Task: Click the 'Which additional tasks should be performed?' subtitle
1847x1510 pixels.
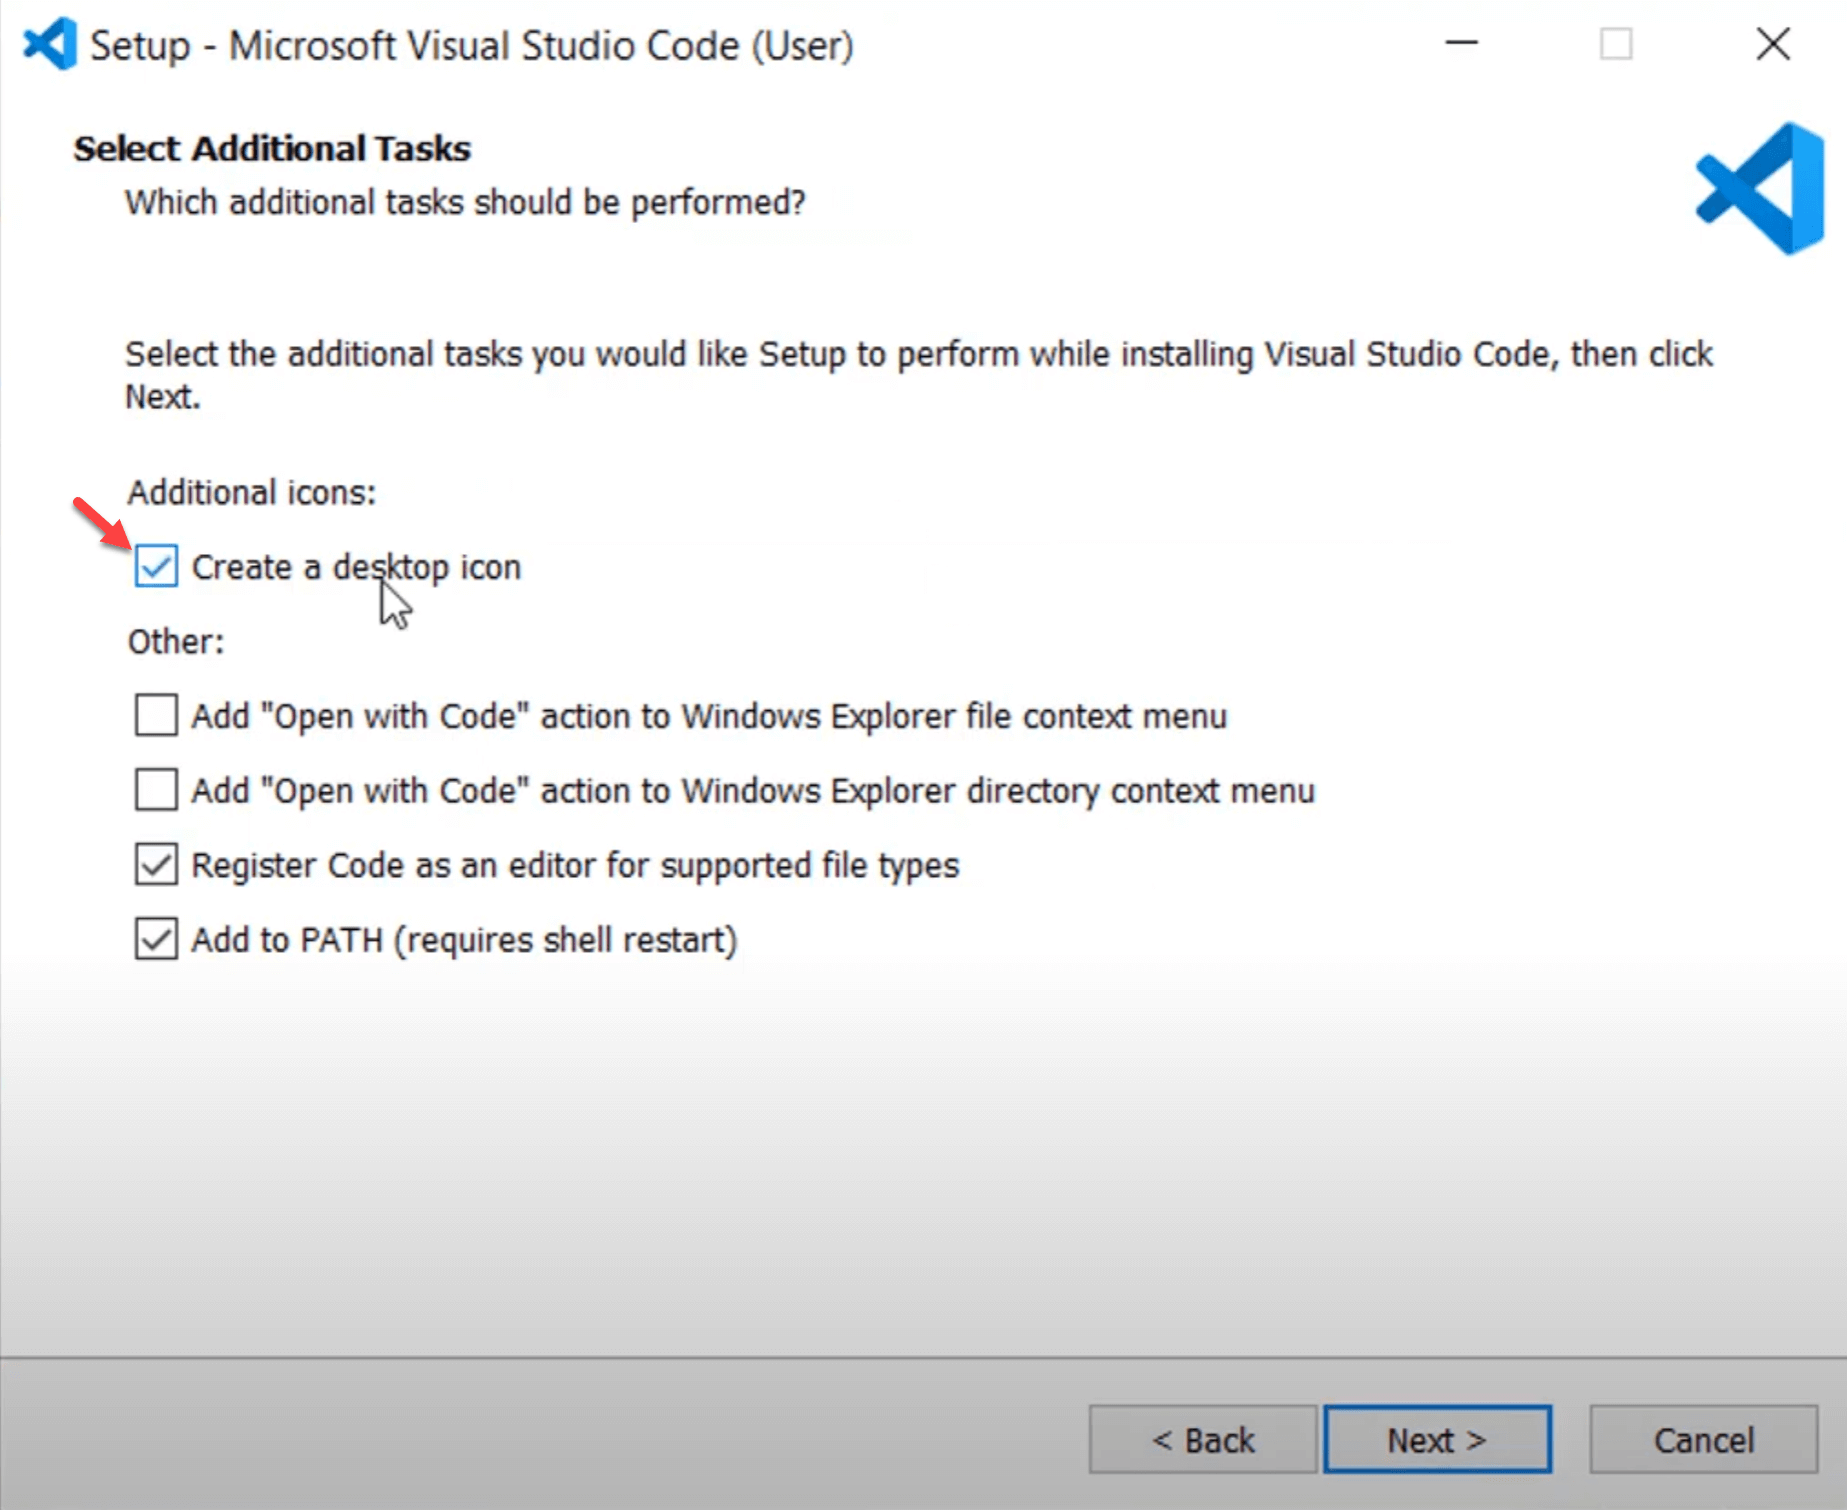Action: [465, 203]
